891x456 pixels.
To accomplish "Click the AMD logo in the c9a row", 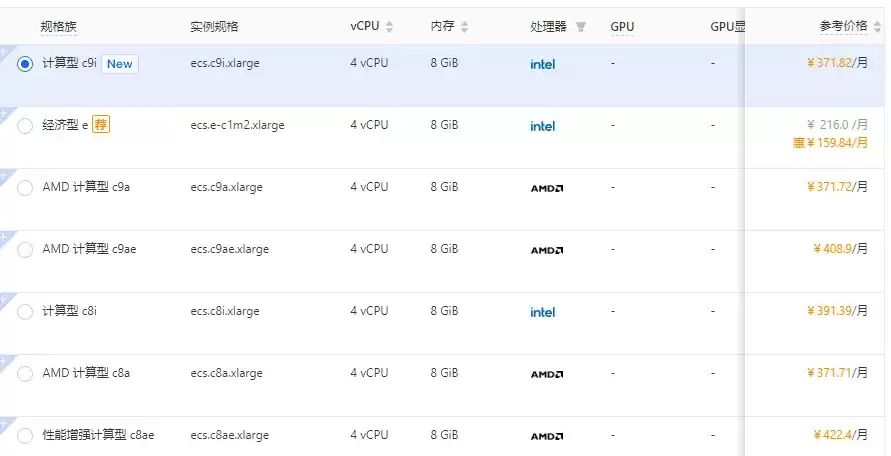I will 547,188.
